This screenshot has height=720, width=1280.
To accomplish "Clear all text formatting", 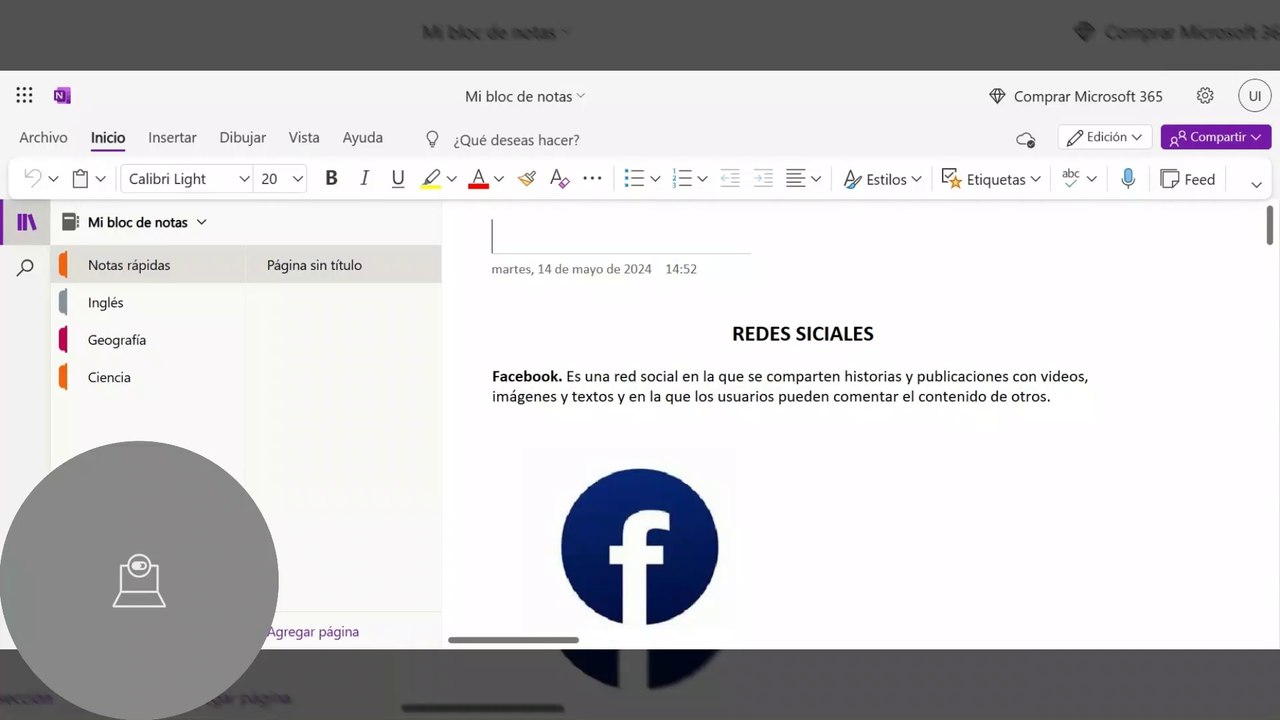I will click(560, 179).
